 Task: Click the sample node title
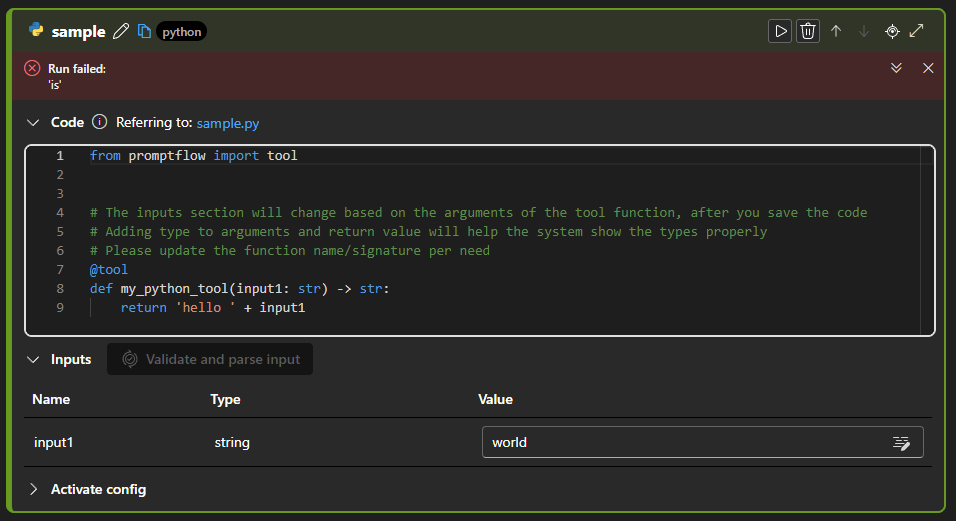(78, 32)
